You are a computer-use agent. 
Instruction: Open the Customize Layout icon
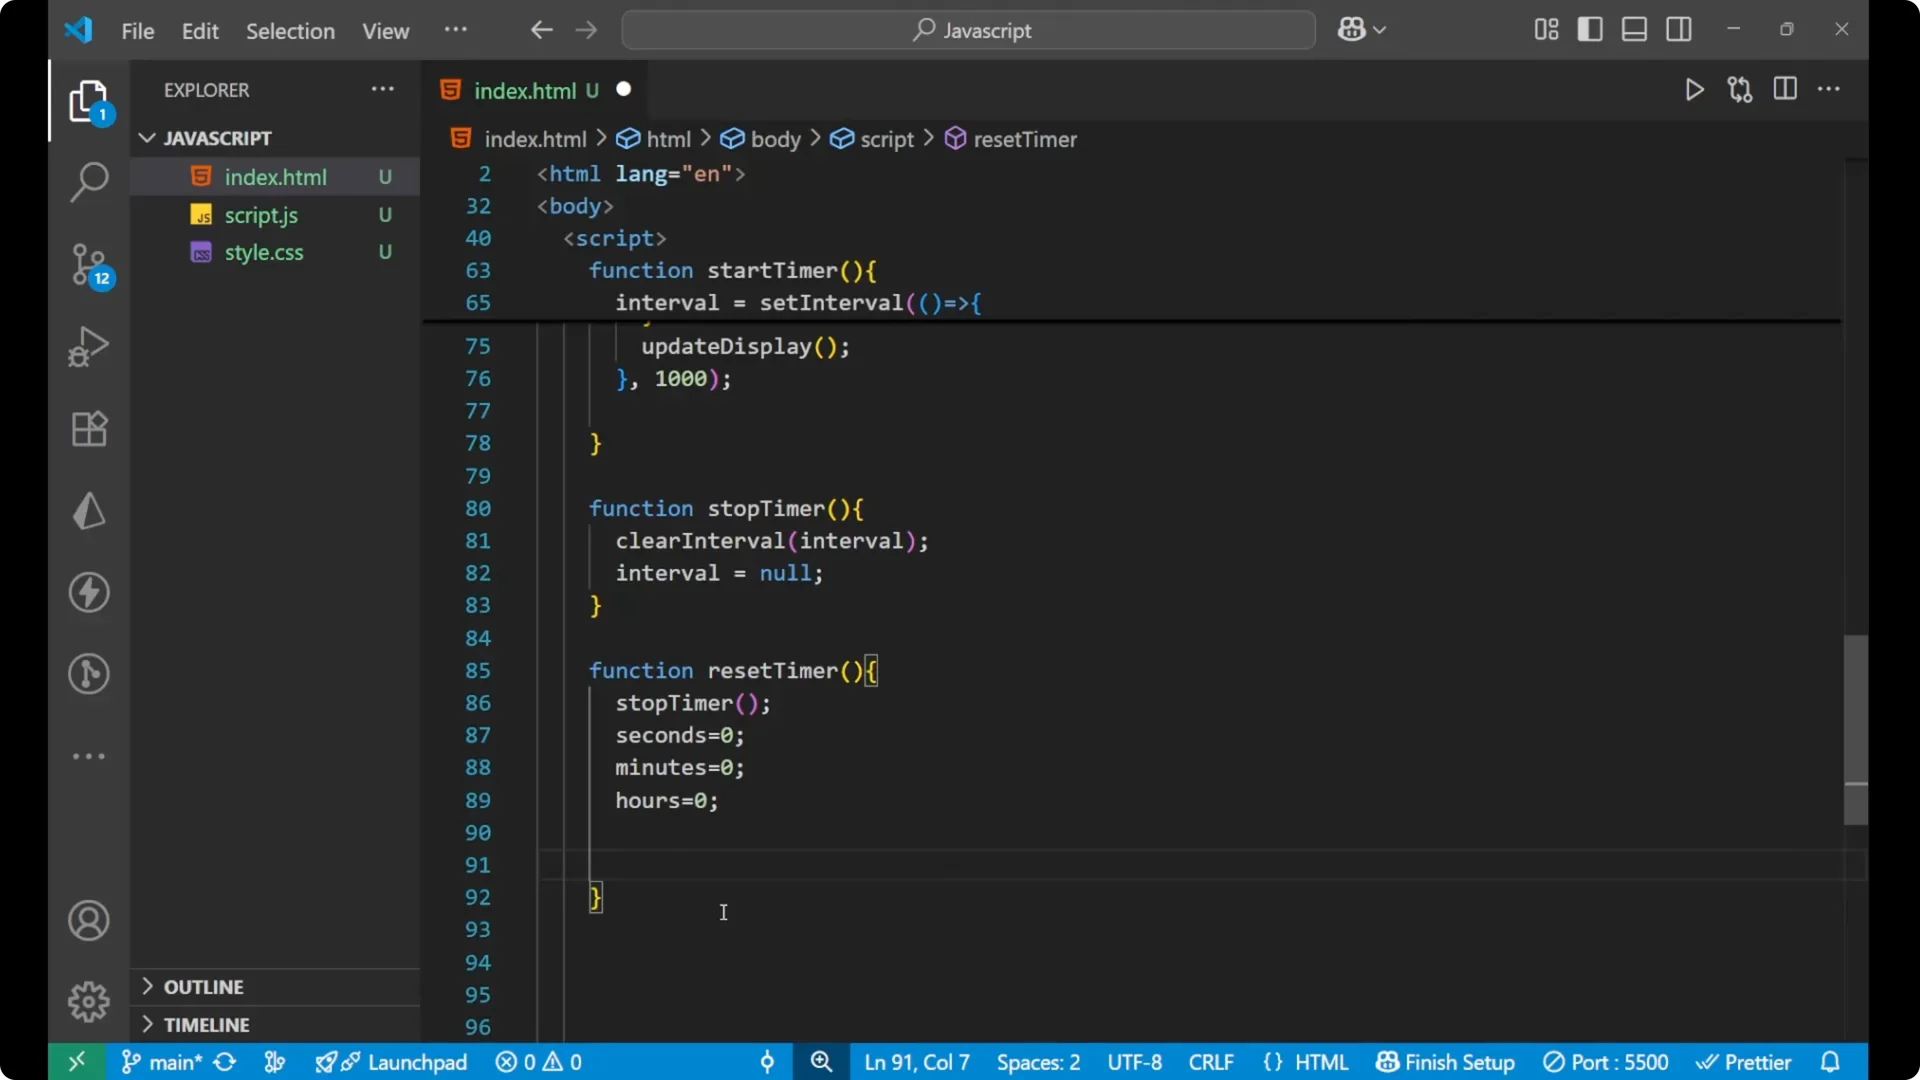click(x=1544, y=29)
